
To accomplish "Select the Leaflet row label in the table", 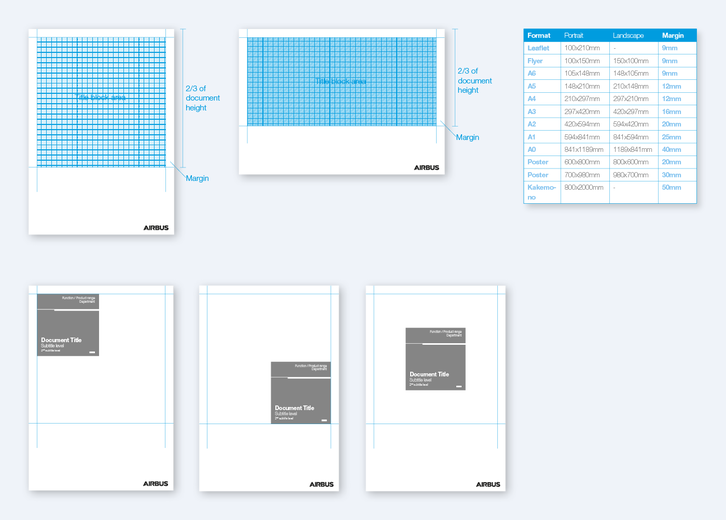I will click(538, 48).
